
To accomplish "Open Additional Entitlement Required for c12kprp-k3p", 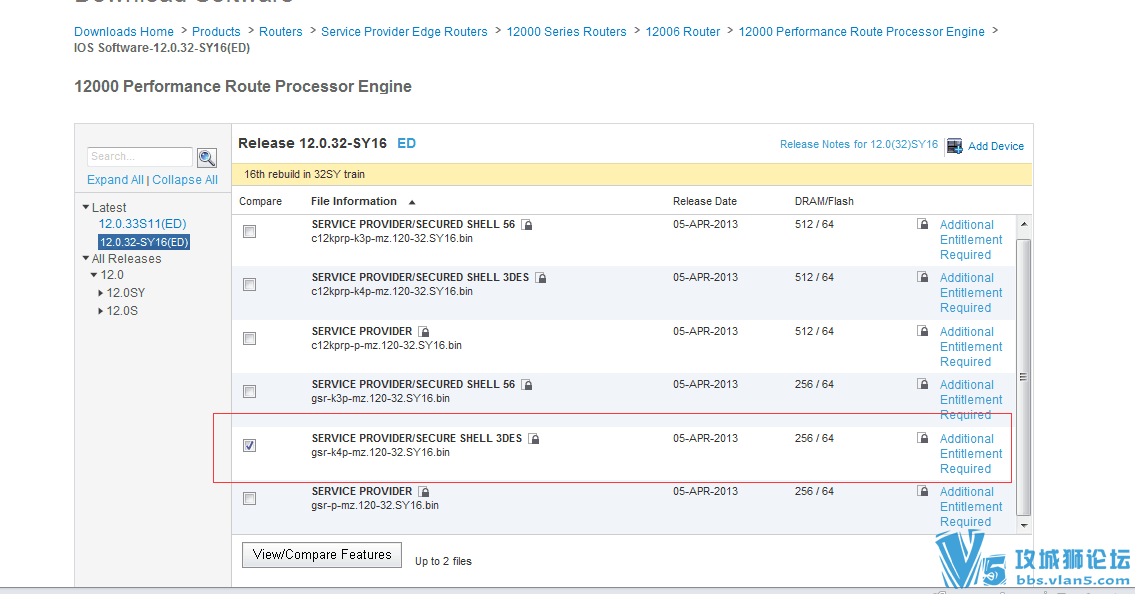I will [971, 240].
